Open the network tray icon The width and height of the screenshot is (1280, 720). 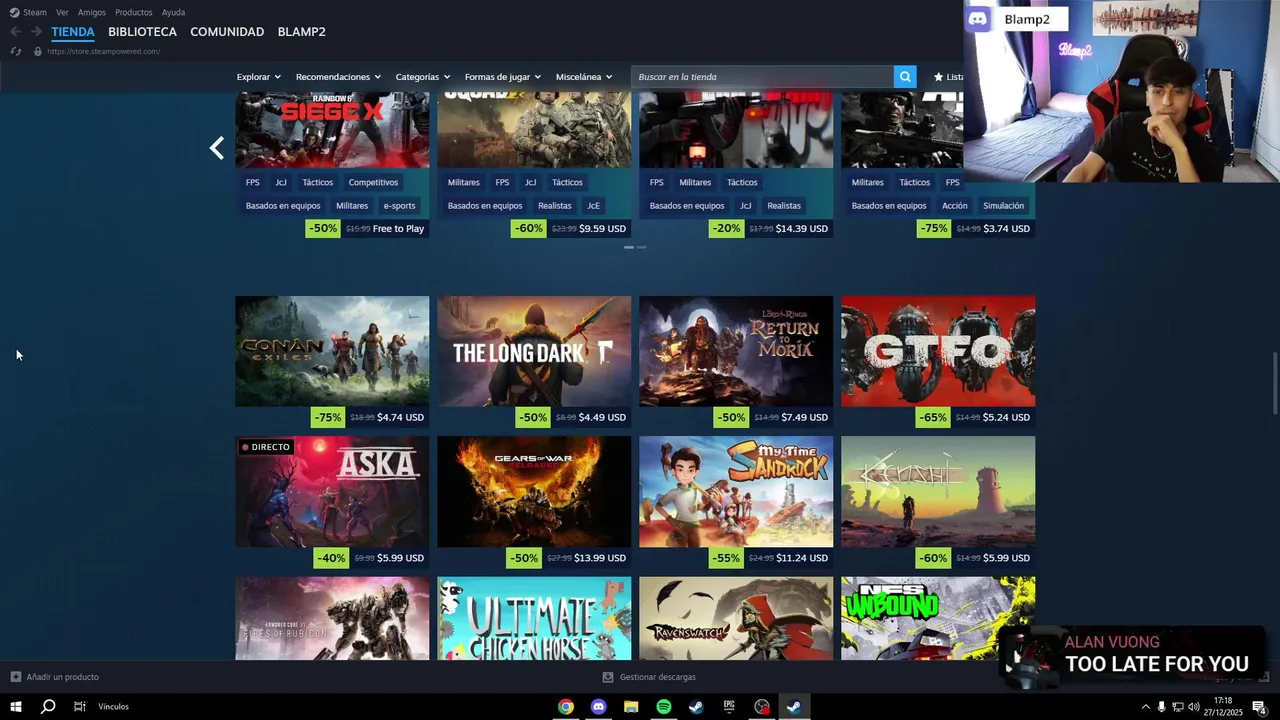click(1177, 707)
